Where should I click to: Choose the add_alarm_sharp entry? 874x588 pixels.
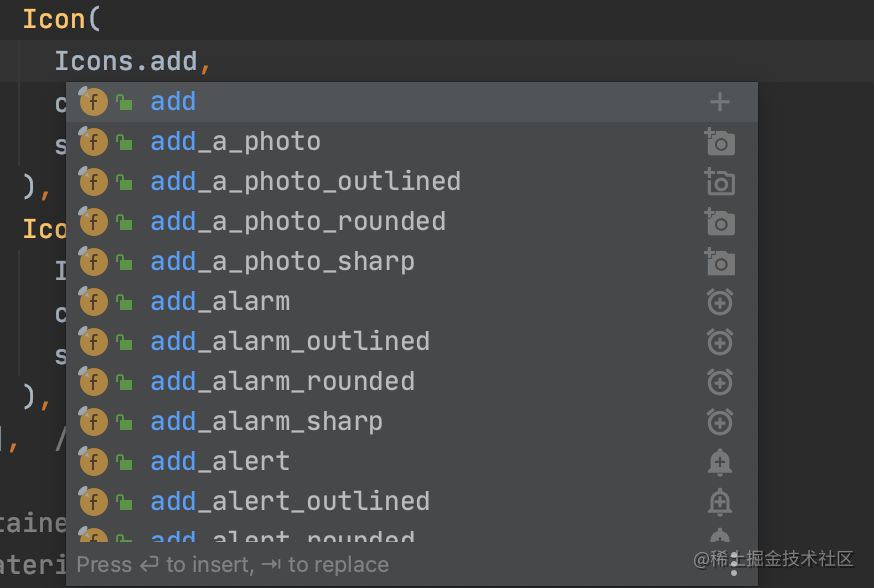coord(411,422)
